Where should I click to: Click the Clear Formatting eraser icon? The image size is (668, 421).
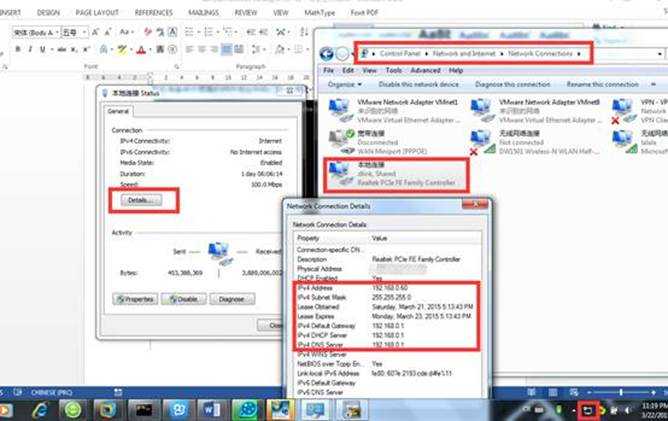(148, 32)
